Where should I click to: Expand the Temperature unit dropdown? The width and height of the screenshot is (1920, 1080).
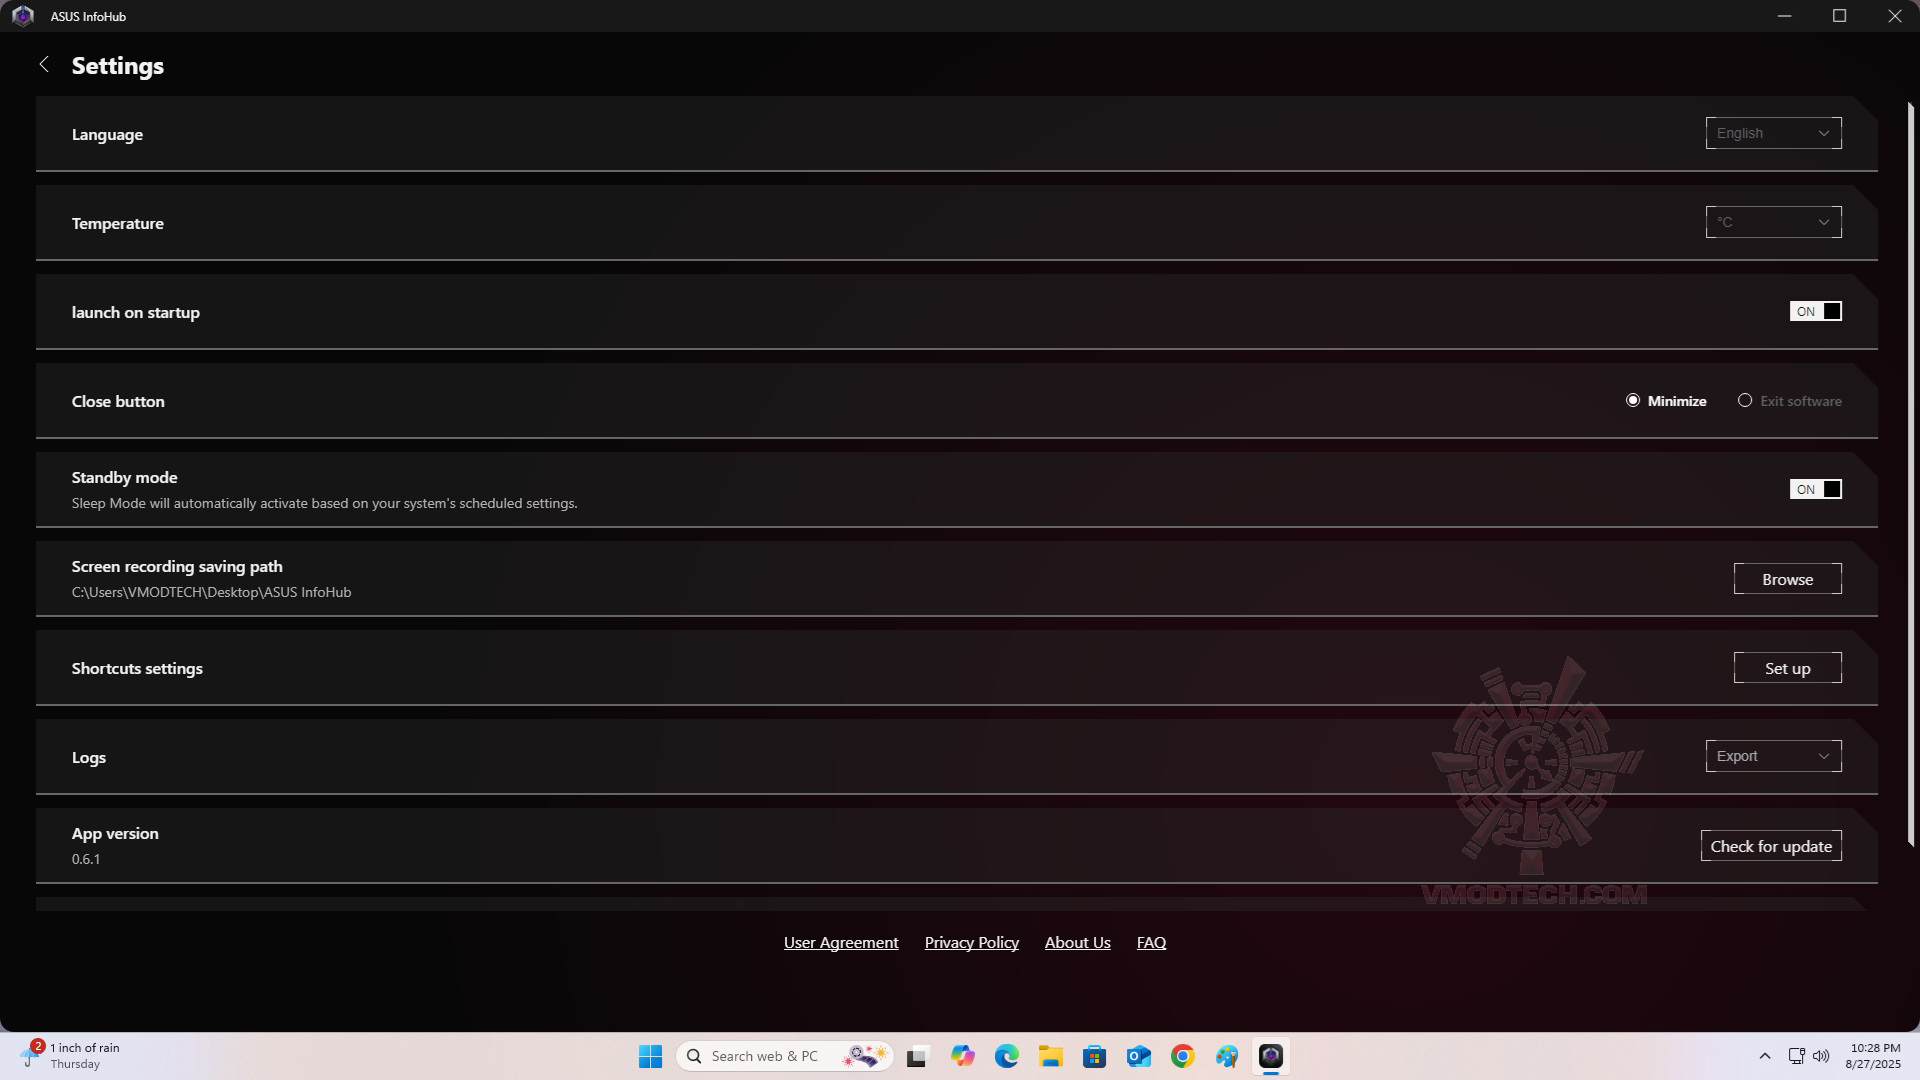pos(1773,223)
